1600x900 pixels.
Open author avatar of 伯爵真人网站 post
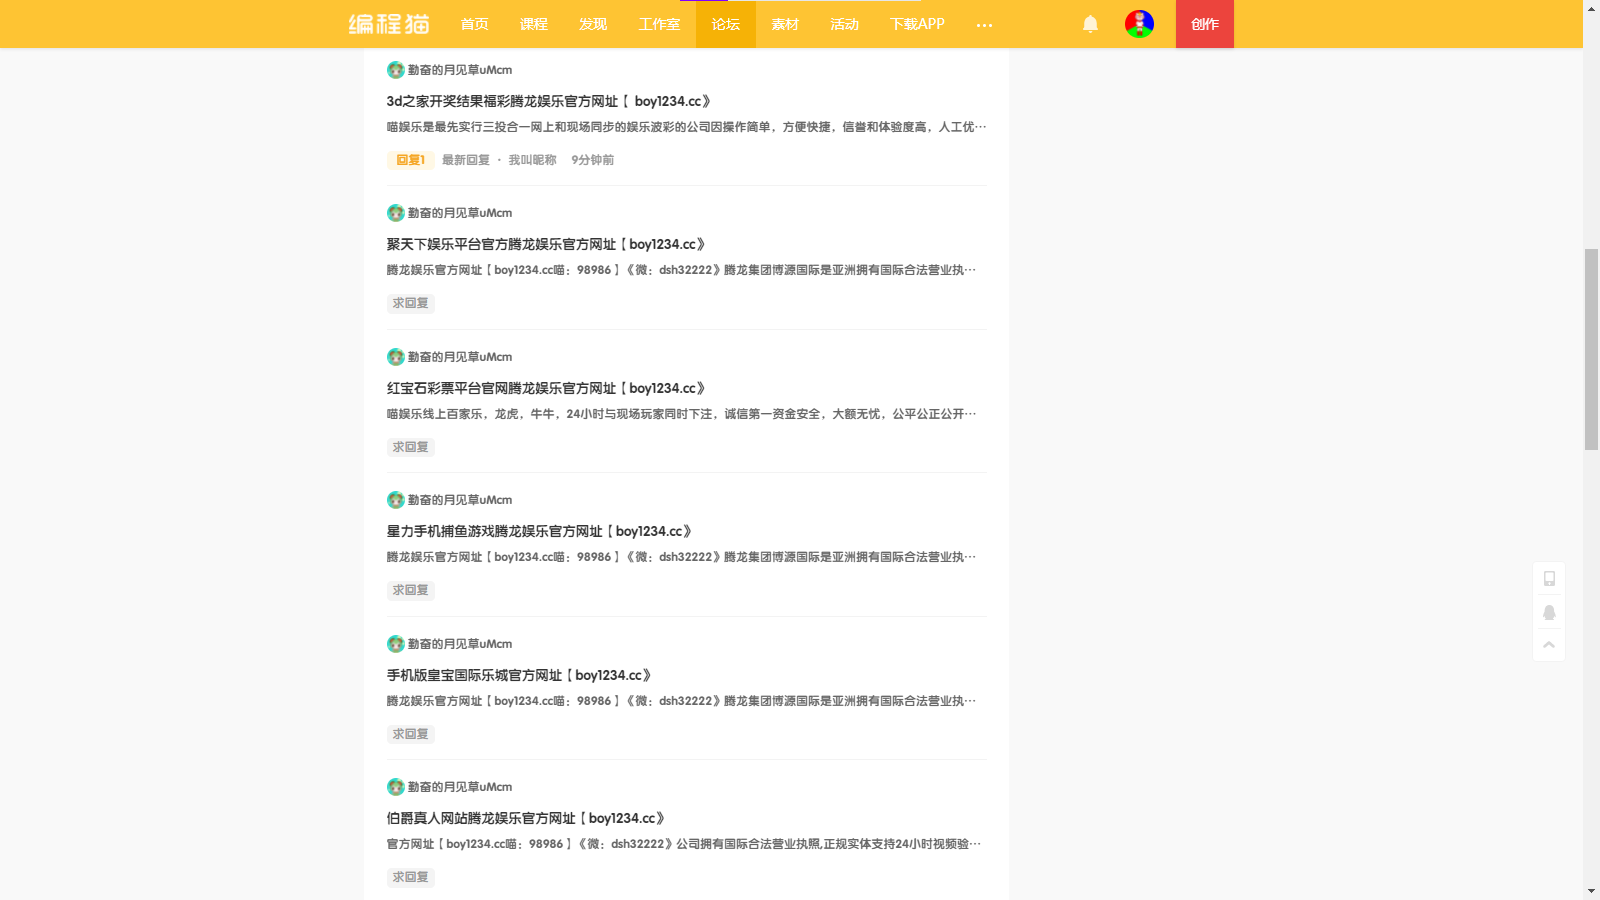pyautogui.click(x=396, y=787)
